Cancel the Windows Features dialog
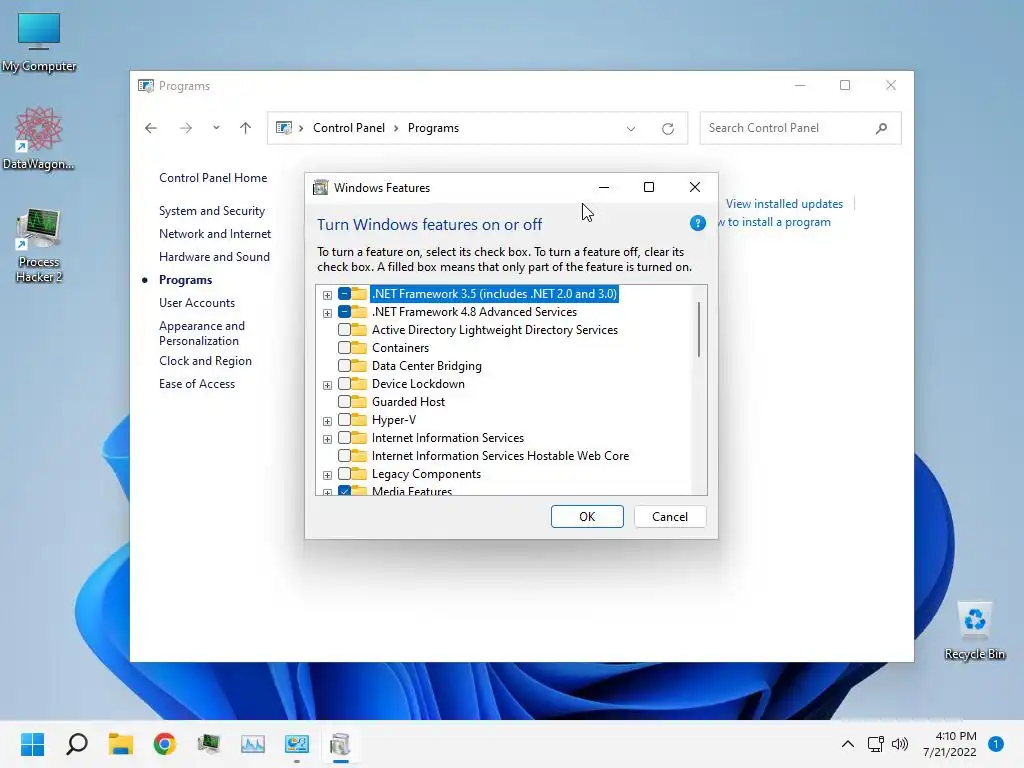 point(670,517)
